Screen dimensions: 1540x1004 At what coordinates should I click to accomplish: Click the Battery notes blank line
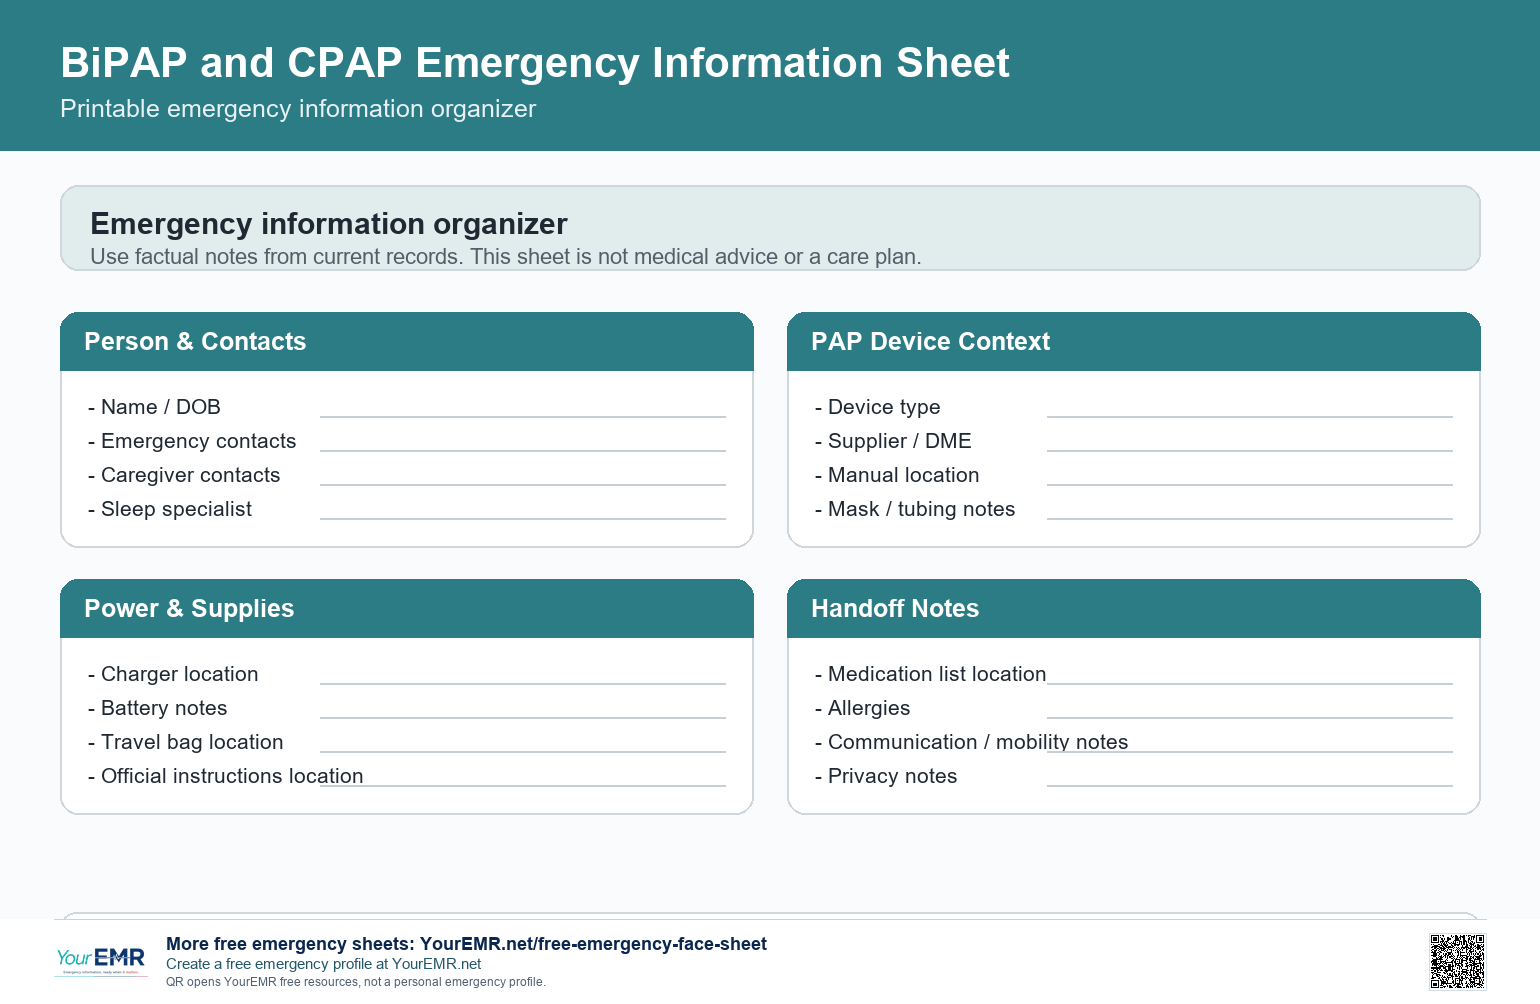point(523,717)
